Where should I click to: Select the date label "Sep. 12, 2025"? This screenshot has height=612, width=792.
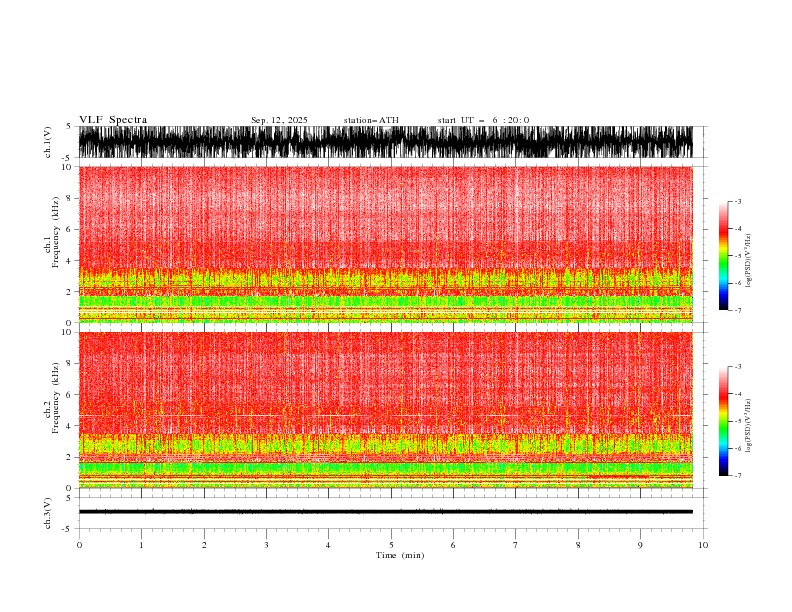[279, 120]
